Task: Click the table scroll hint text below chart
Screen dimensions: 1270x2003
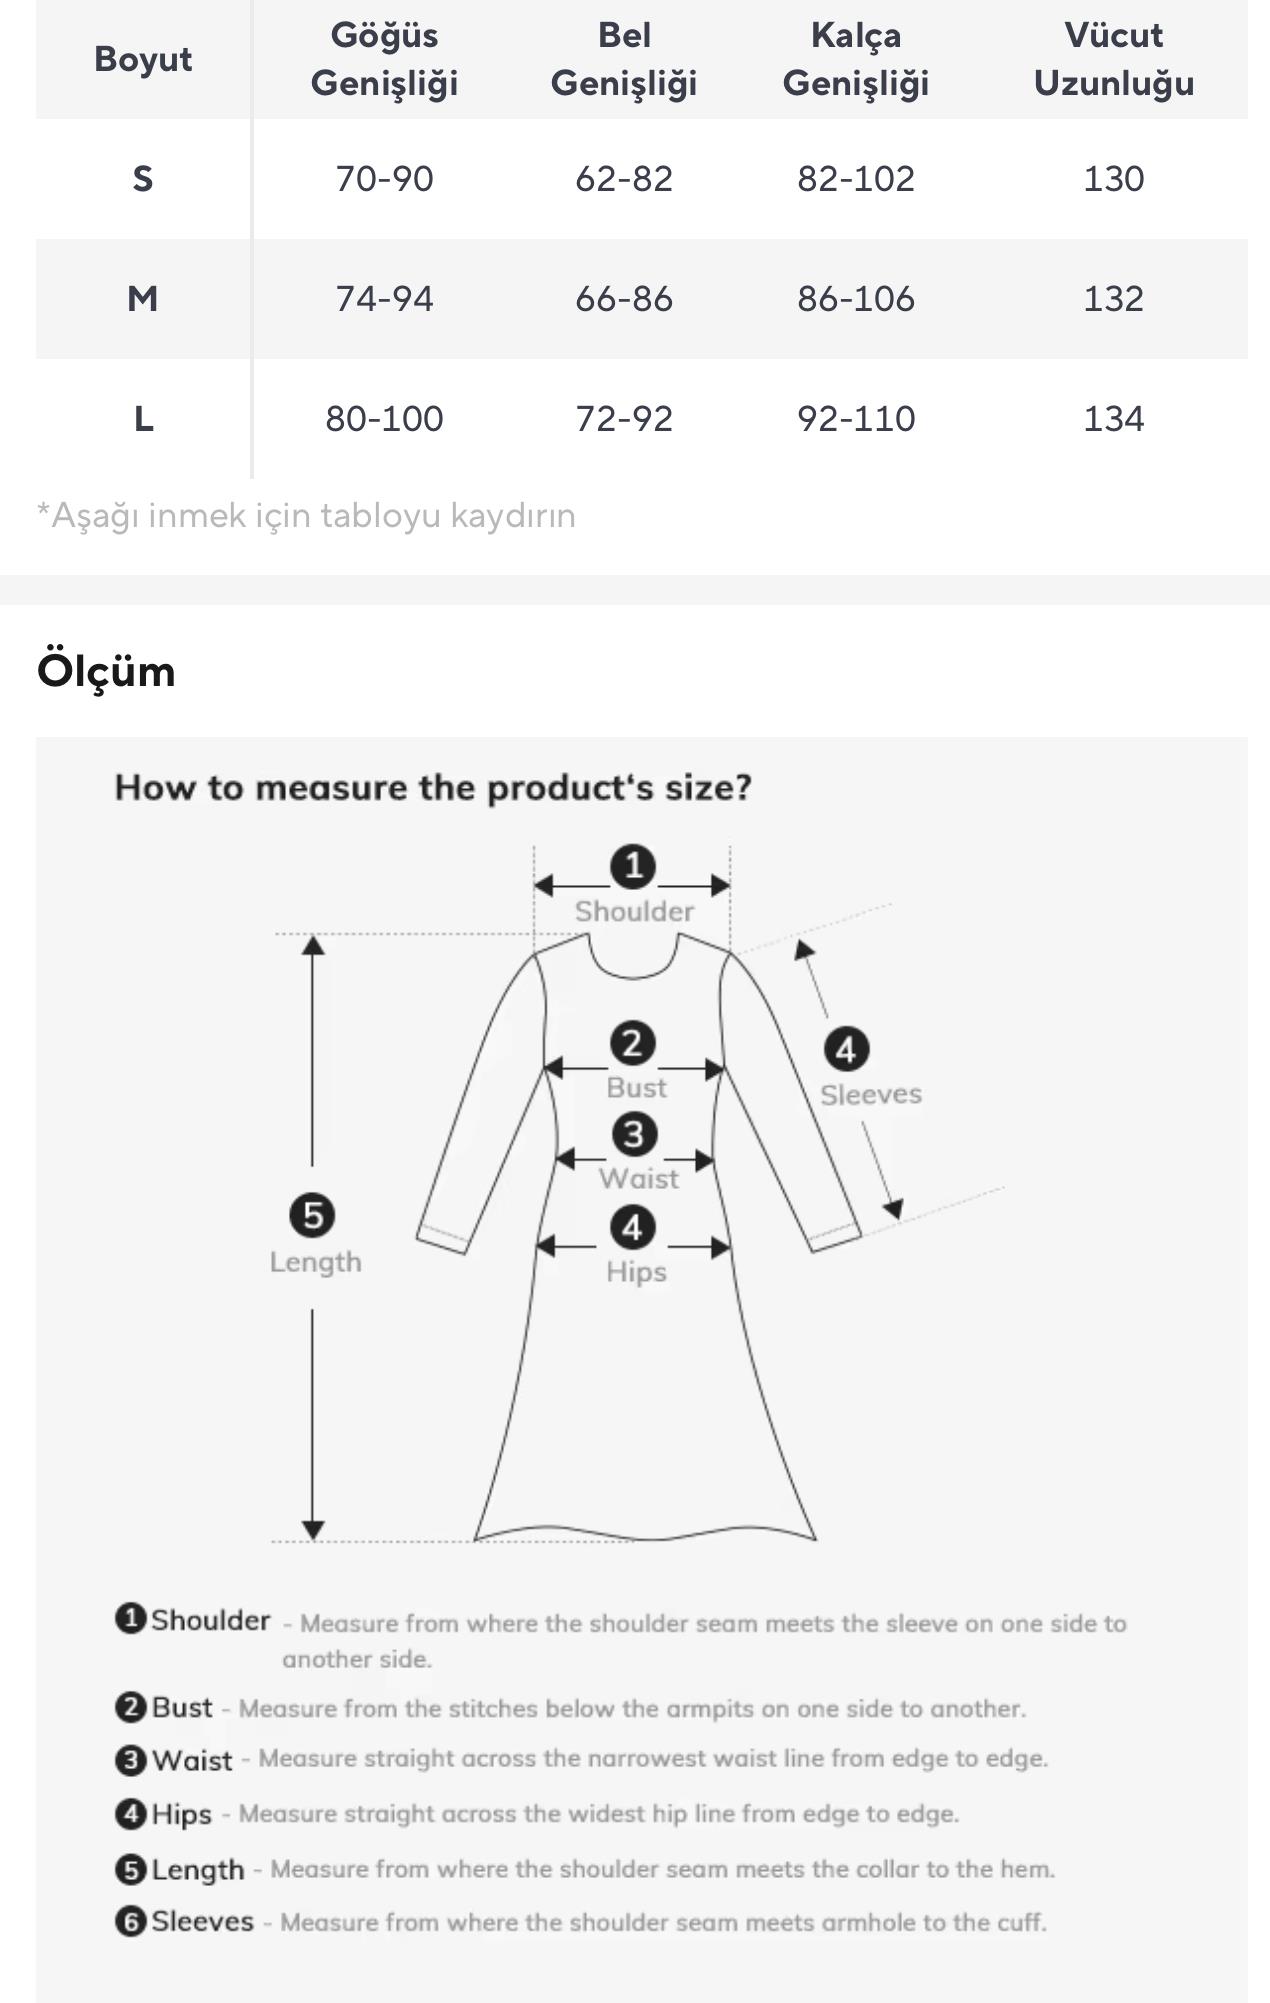Action: pyautogui.click(x=306, y=516)
